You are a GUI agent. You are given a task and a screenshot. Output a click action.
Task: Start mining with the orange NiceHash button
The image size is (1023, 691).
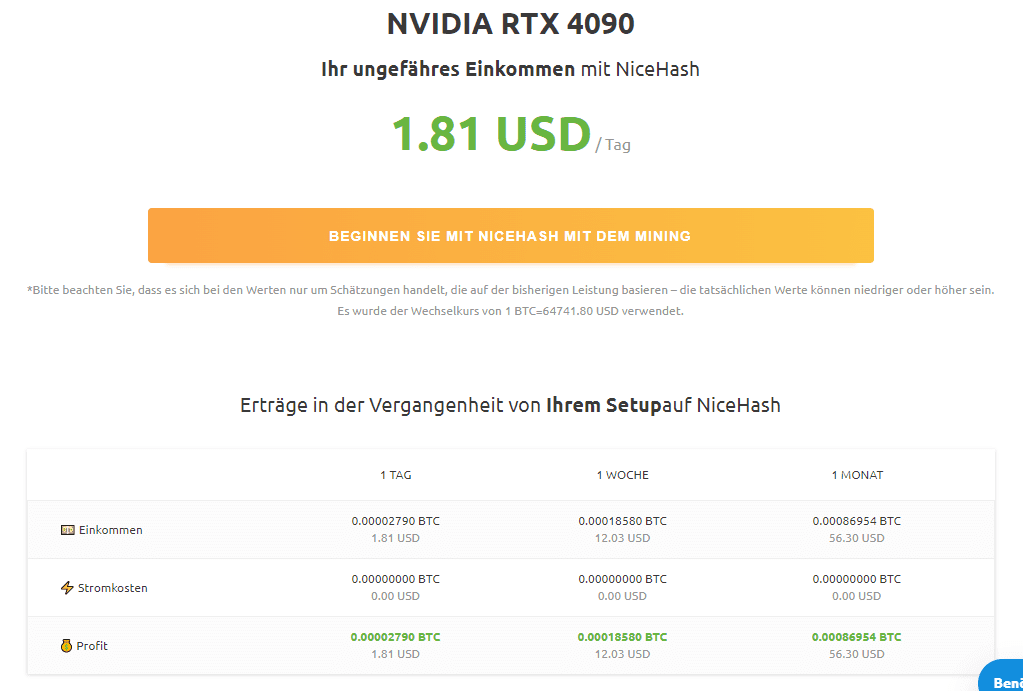click(510, 236)
